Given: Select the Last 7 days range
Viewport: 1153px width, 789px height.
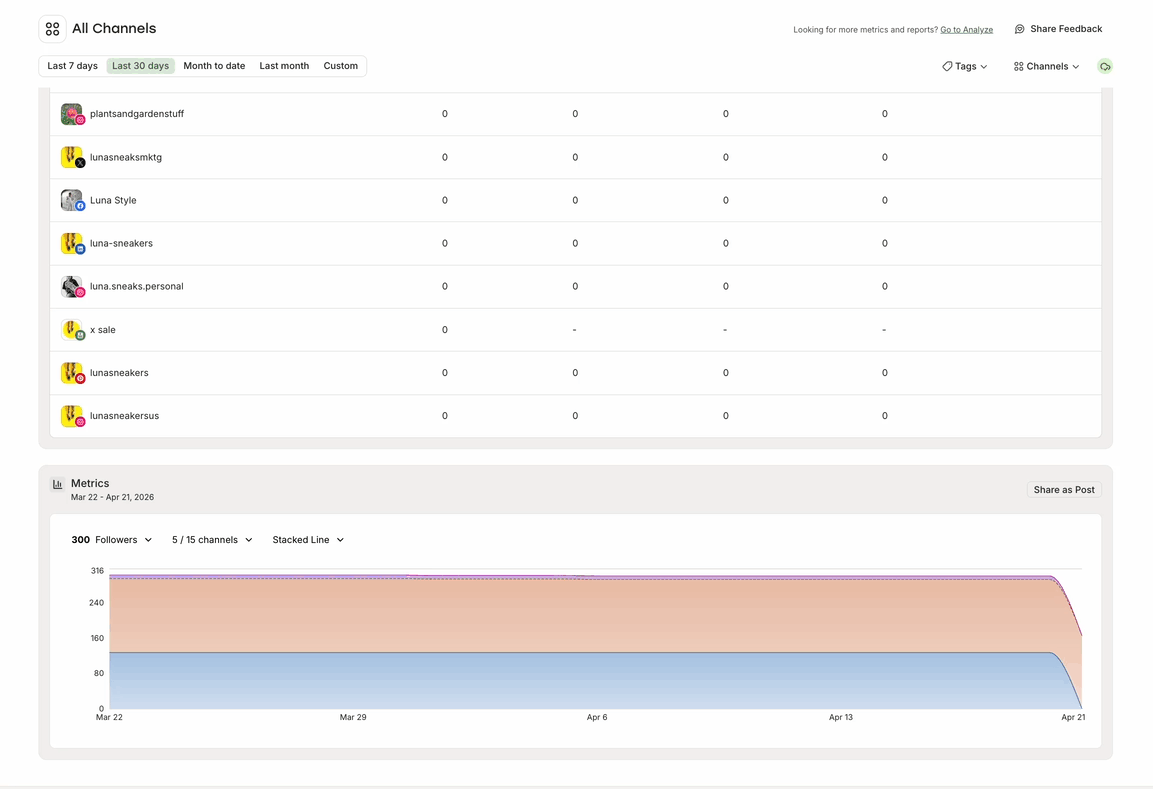Looking at the screenshot, I should [72, 65].
